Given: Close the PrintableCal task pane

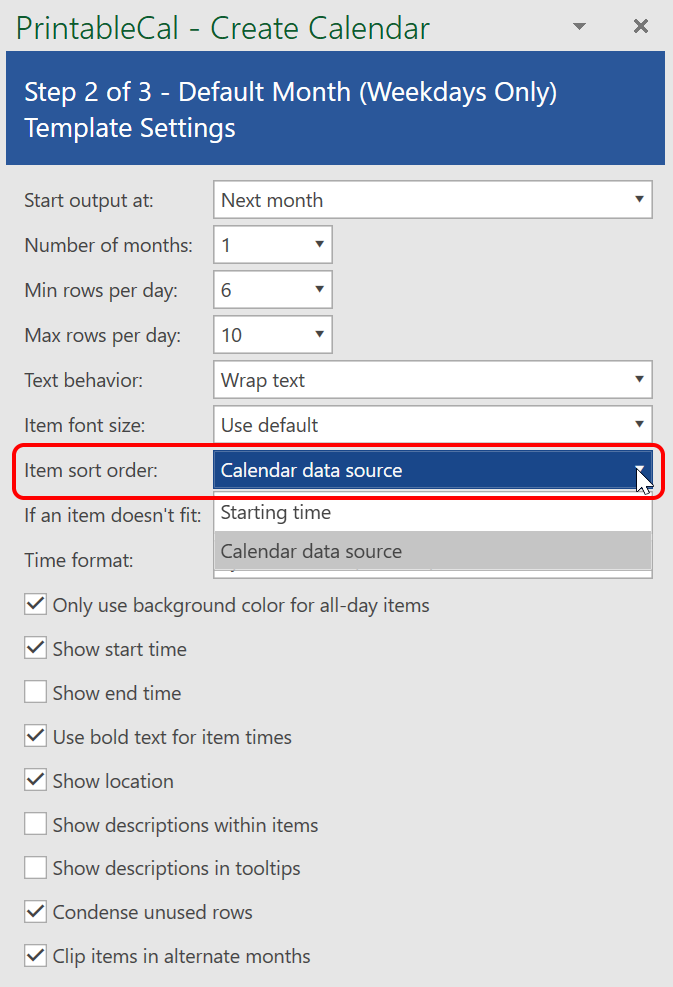Looking at the screenshot, I should pos(641,27).
